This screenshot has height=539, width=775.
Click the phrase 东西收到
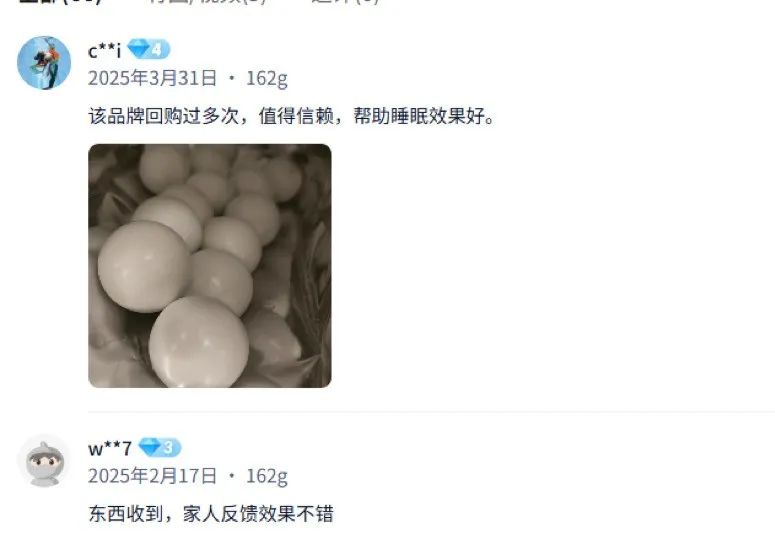click(126, 514)
